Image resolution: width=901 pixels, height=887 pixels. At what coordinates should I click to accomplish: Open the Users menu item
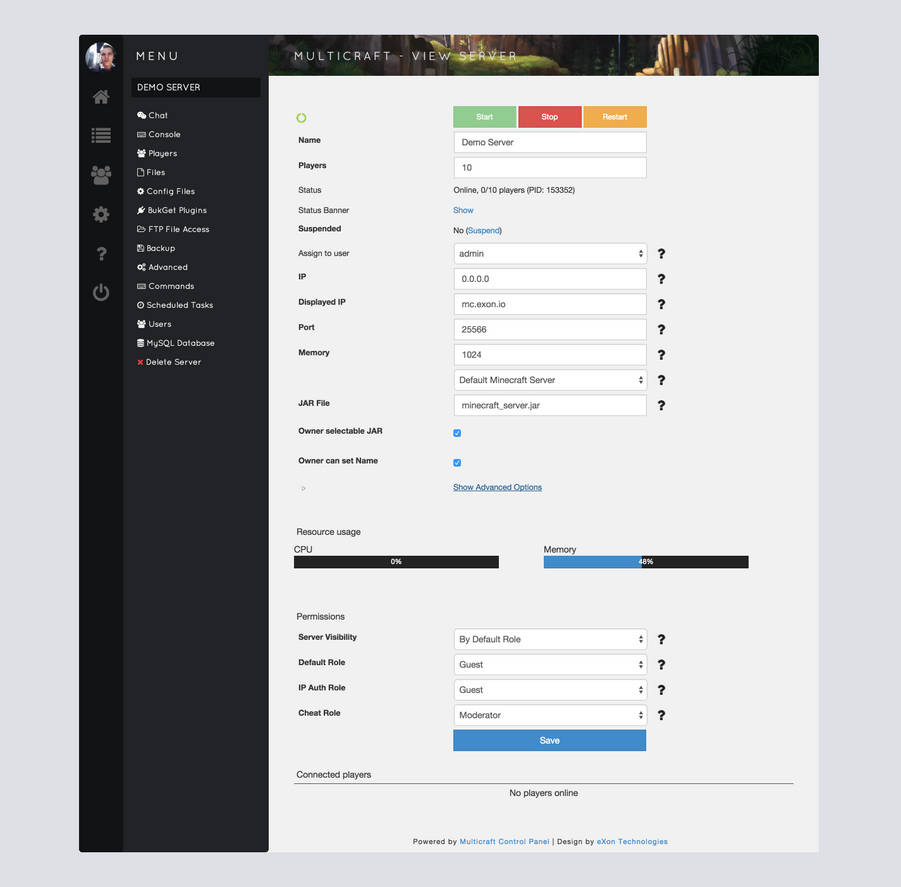point(154,323)
